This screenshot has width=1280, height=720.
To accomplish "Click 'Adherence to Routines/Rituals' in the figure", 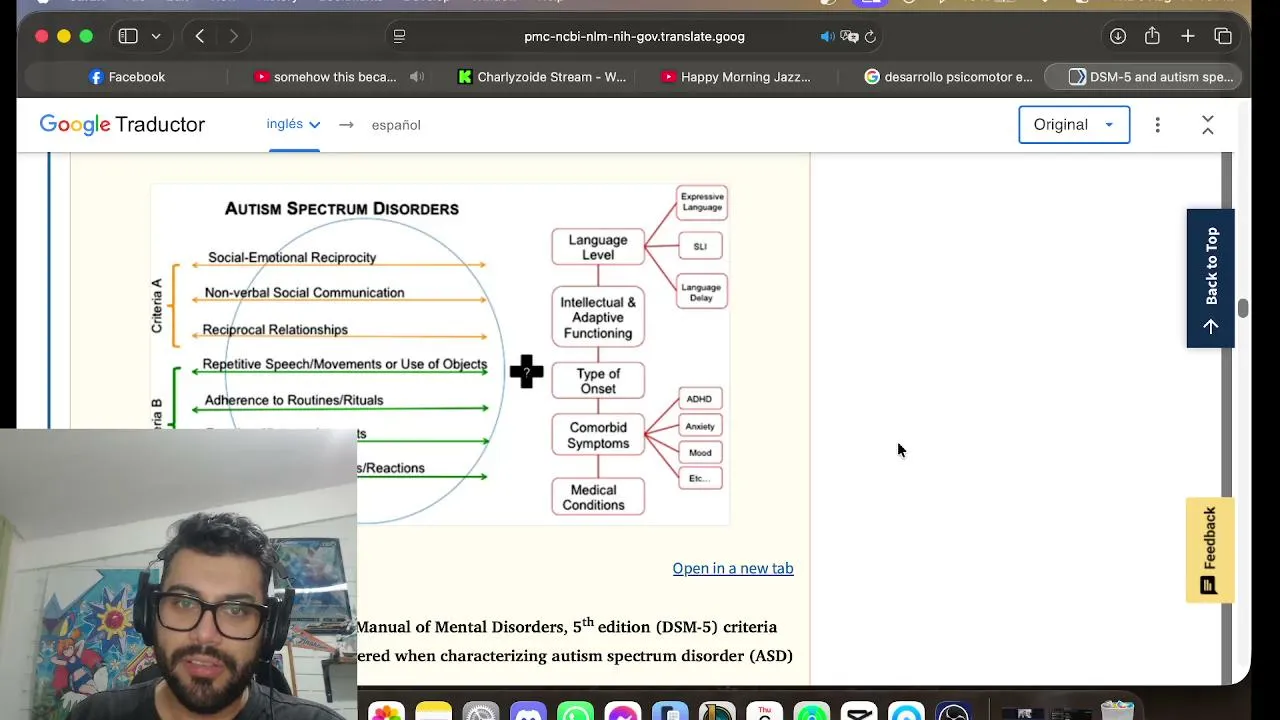I will 294,400.
